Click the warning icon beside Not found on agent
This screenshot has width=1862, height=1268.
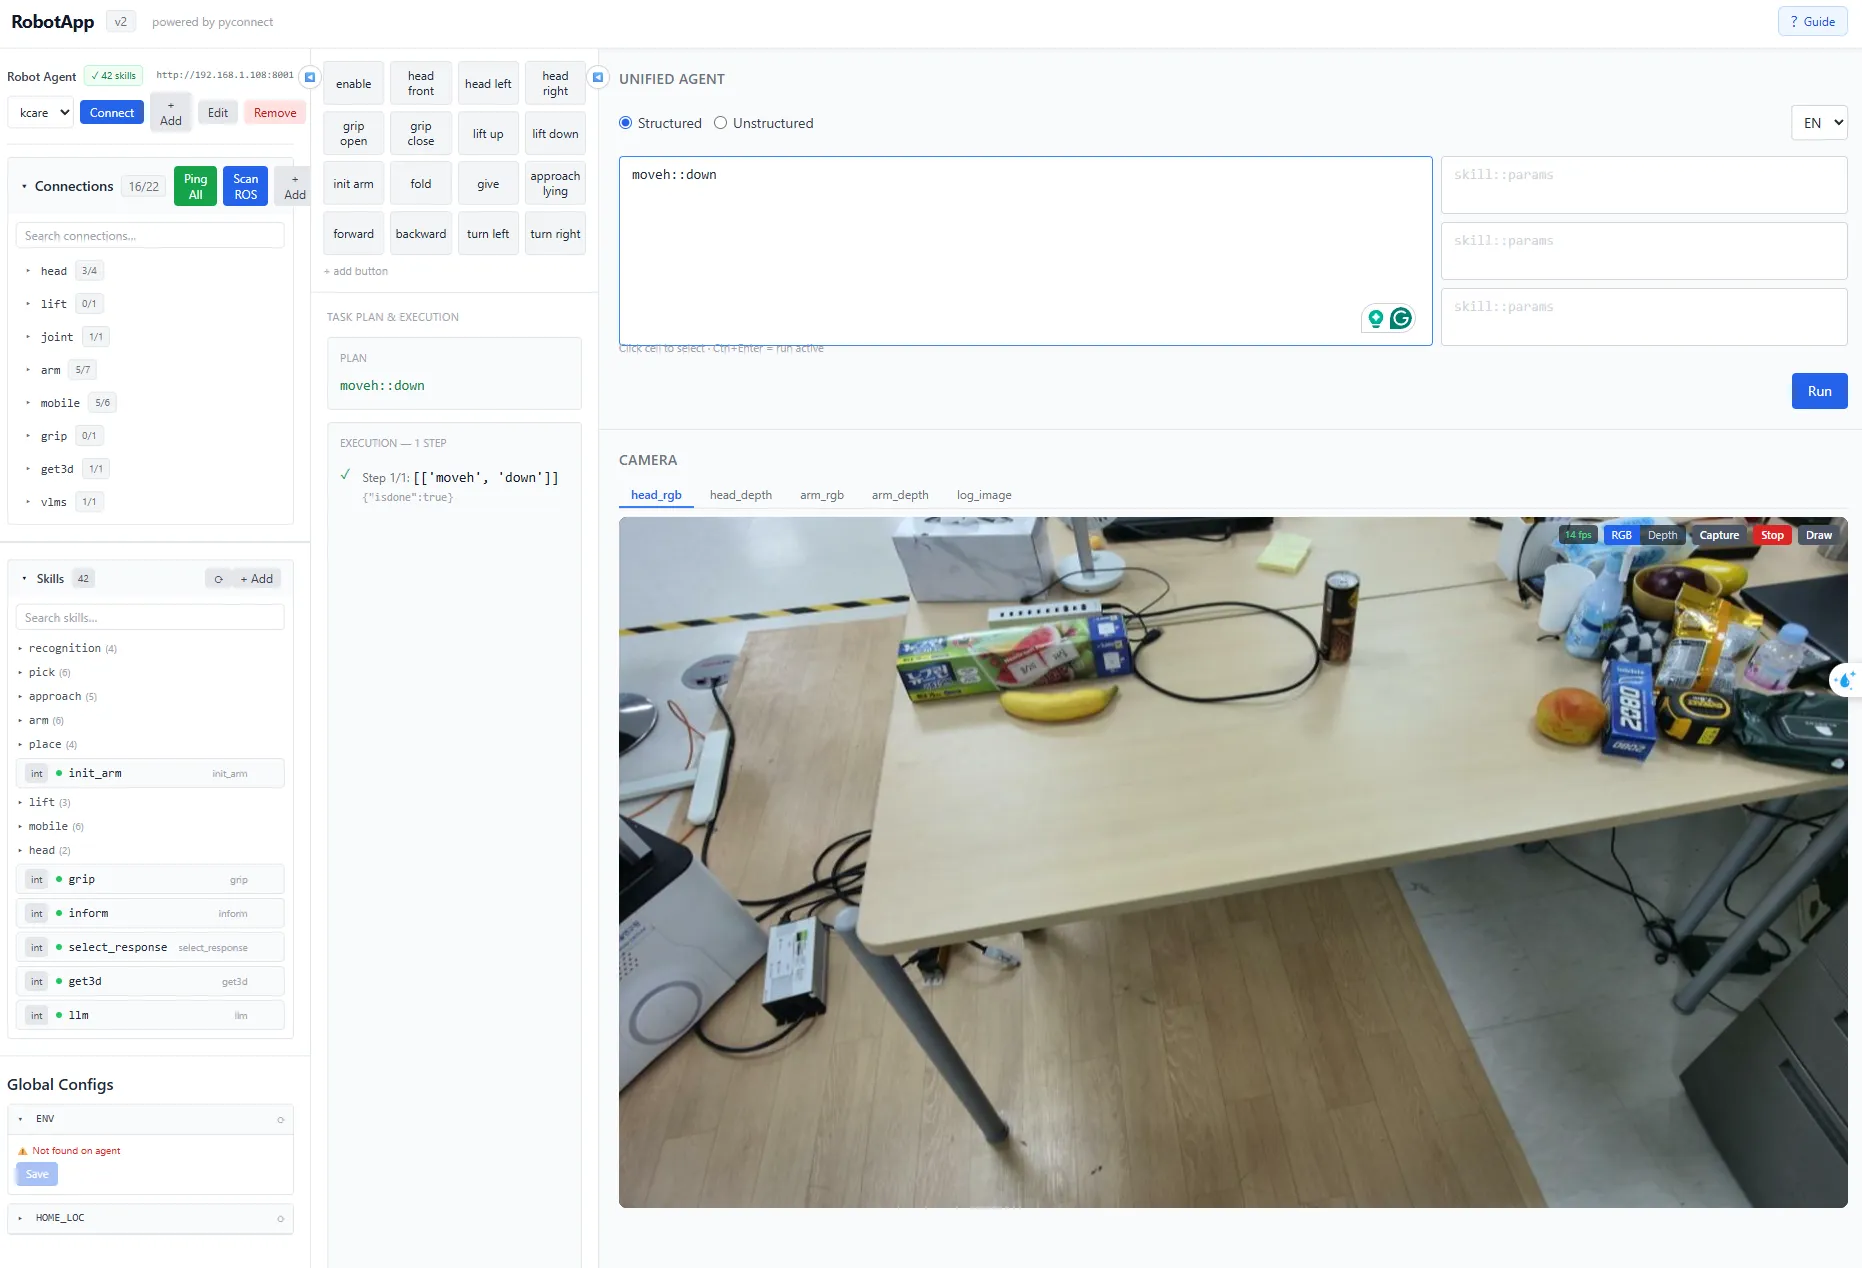[22, 1151]
